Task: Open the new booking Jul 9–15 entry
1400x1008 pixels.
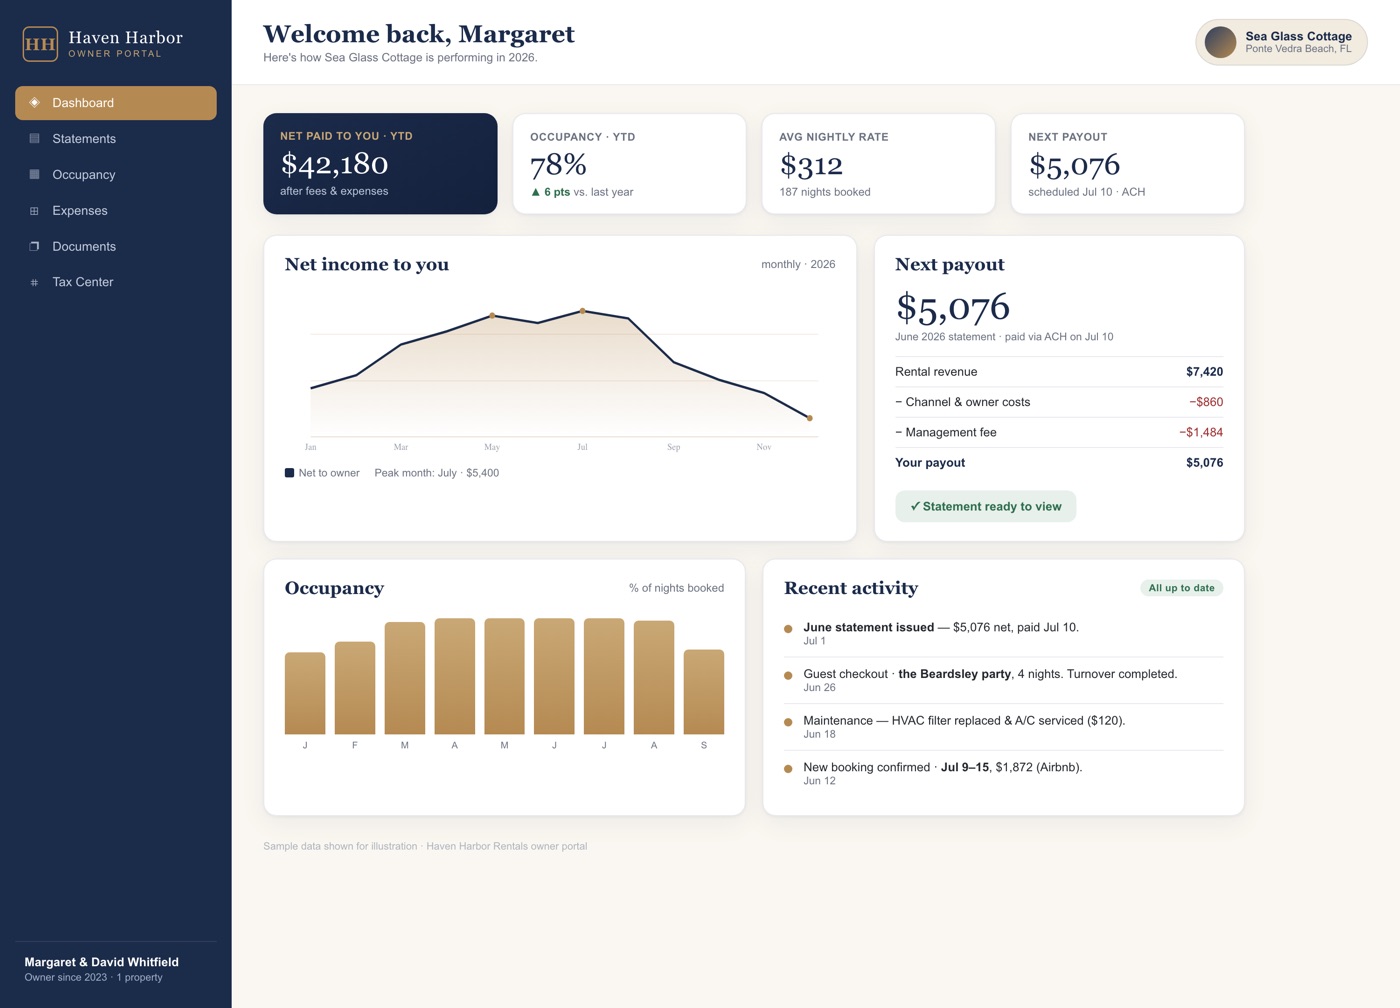Action: 1003,774
